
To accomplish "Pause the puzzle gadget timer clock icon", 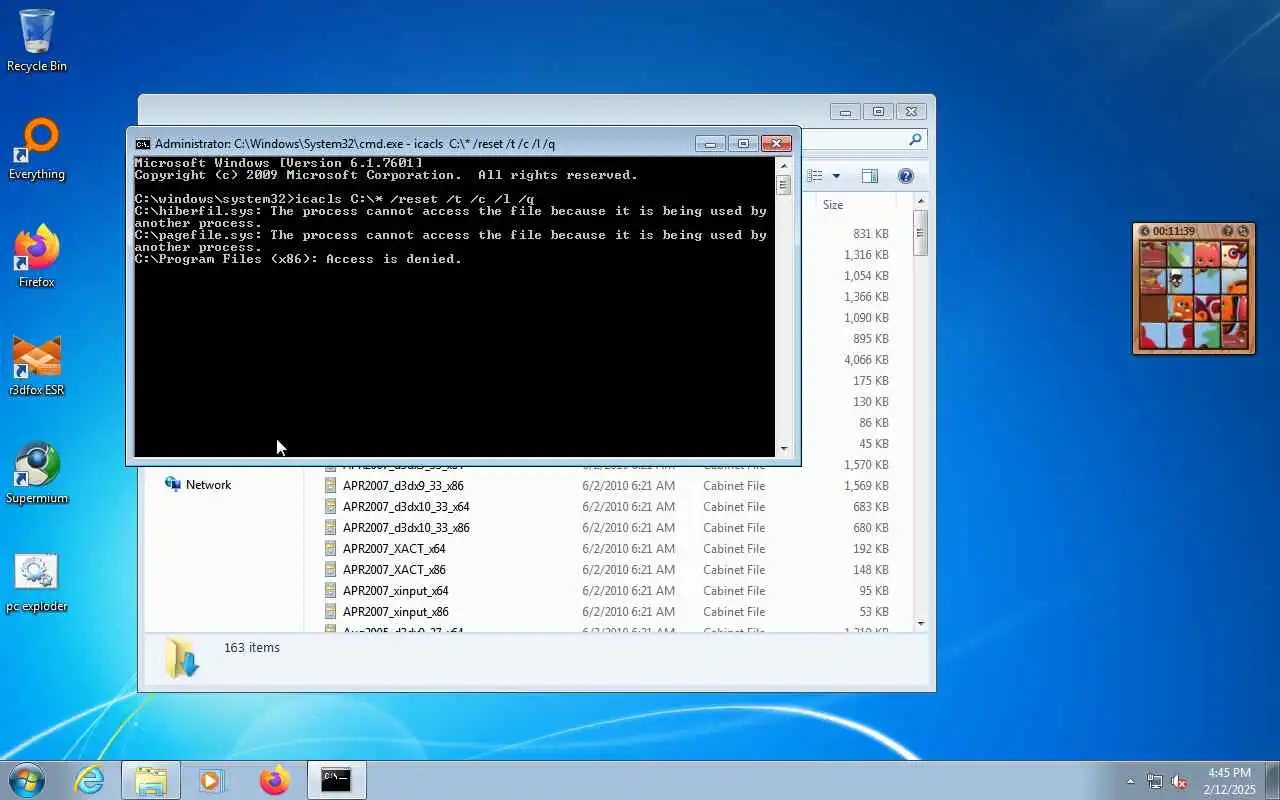I will 1145,231.
